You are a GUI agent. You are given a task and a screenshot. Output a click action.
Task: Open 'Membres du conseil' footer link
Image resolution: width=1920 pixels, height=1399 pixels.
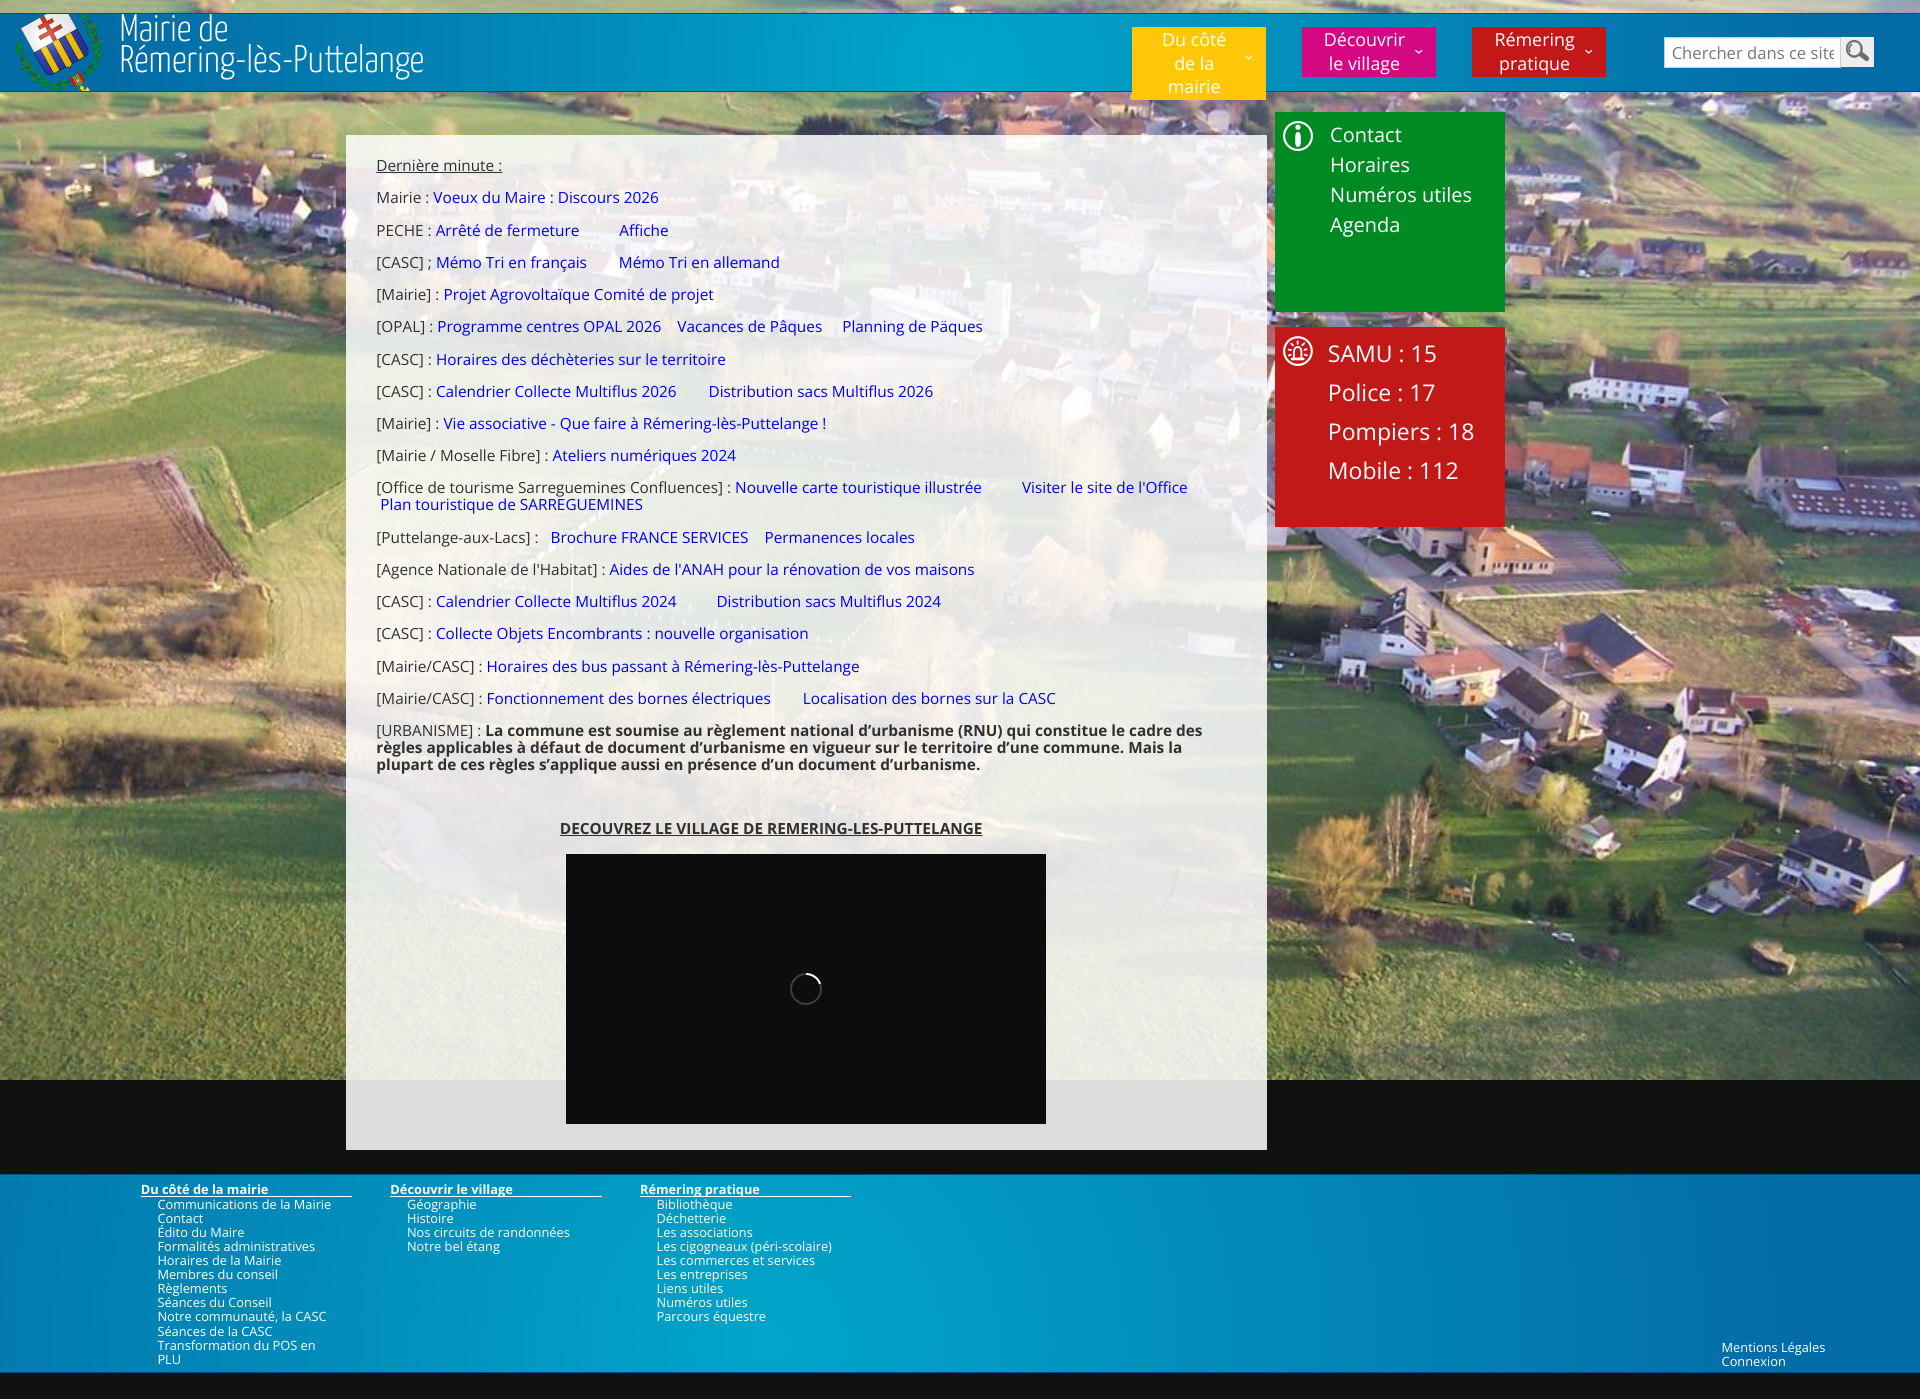point(217,1275)
